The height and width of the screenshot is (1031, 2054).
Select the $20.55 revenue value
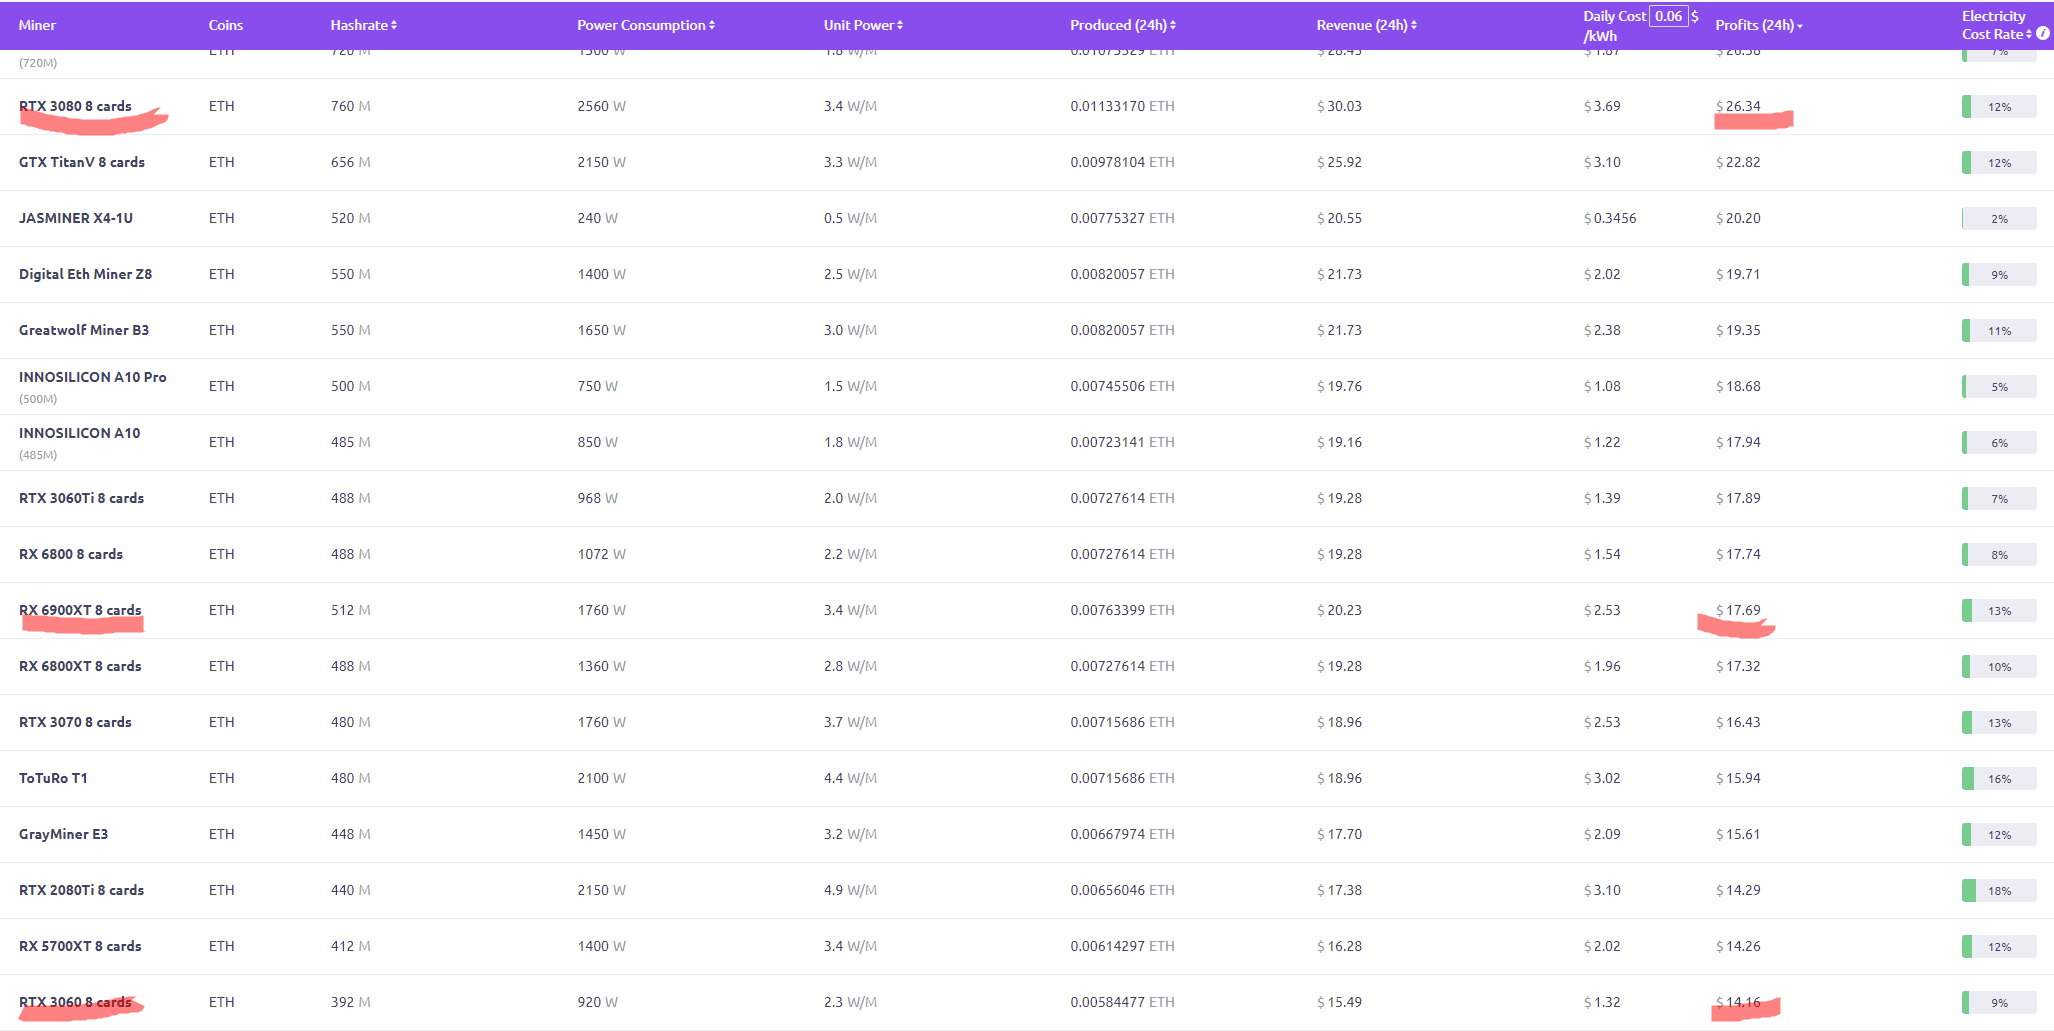(1340, 218)
